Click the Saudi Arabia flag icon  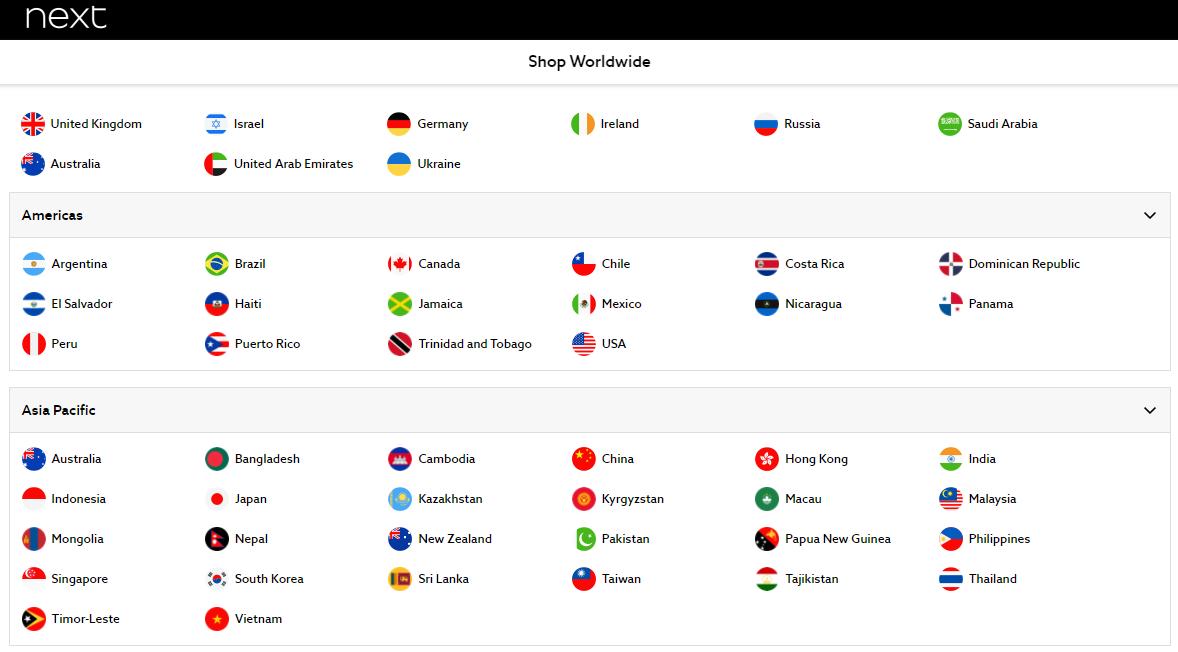point(950,124)
